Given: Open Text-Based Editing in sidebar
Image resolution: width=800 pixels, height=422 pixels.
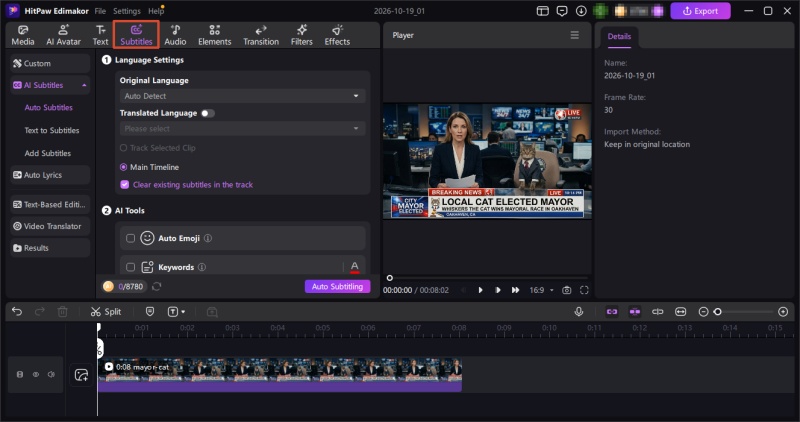Looking at the screenshot, I should tap(50, 205).
